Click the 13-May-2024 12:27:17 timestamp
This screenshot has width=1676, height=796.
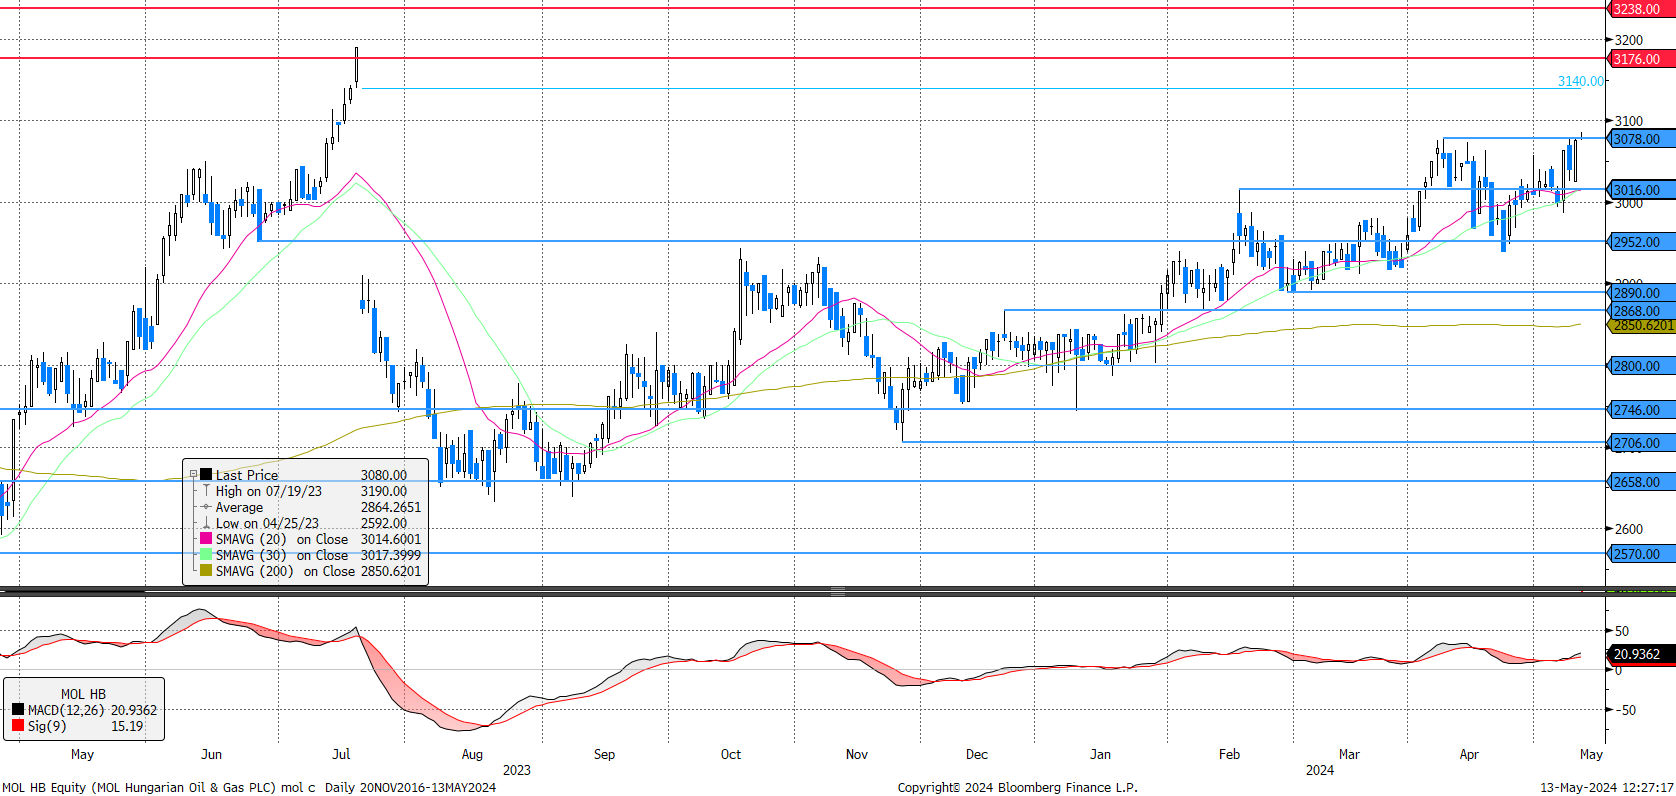click(x=1605, y=787)
